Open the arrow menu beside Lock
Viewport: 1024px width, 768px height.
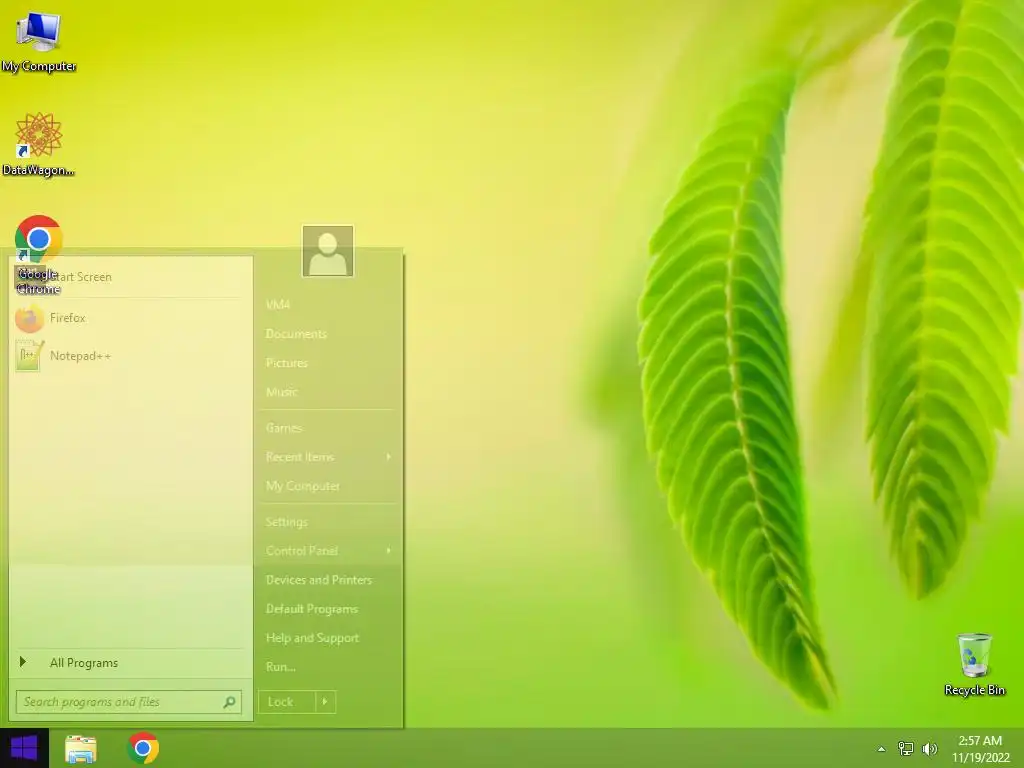325,702
